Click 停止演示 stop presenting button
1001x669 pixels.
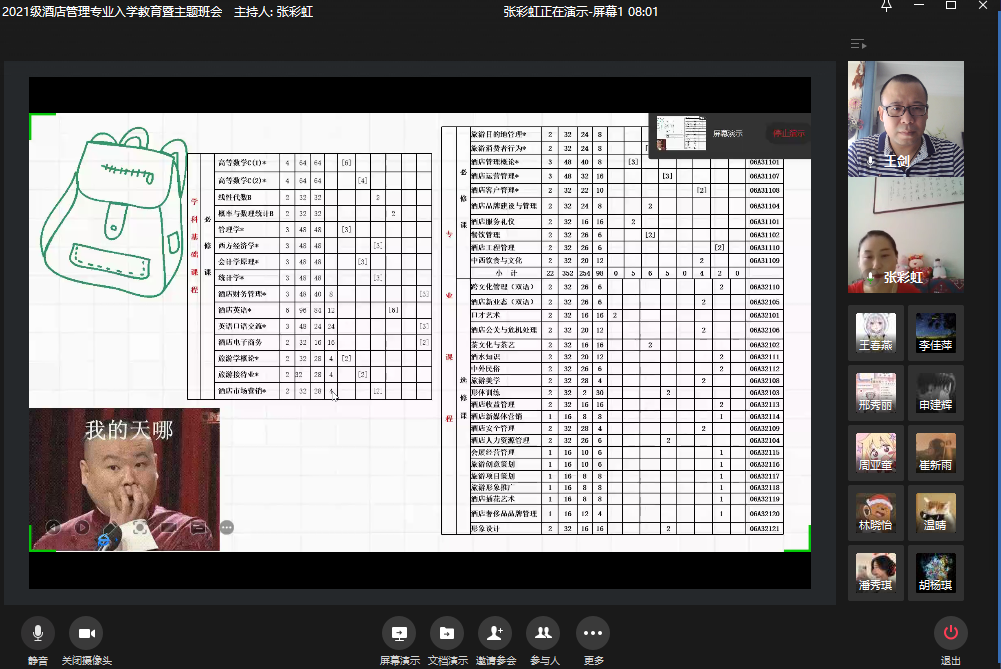[x=787, y=133]
